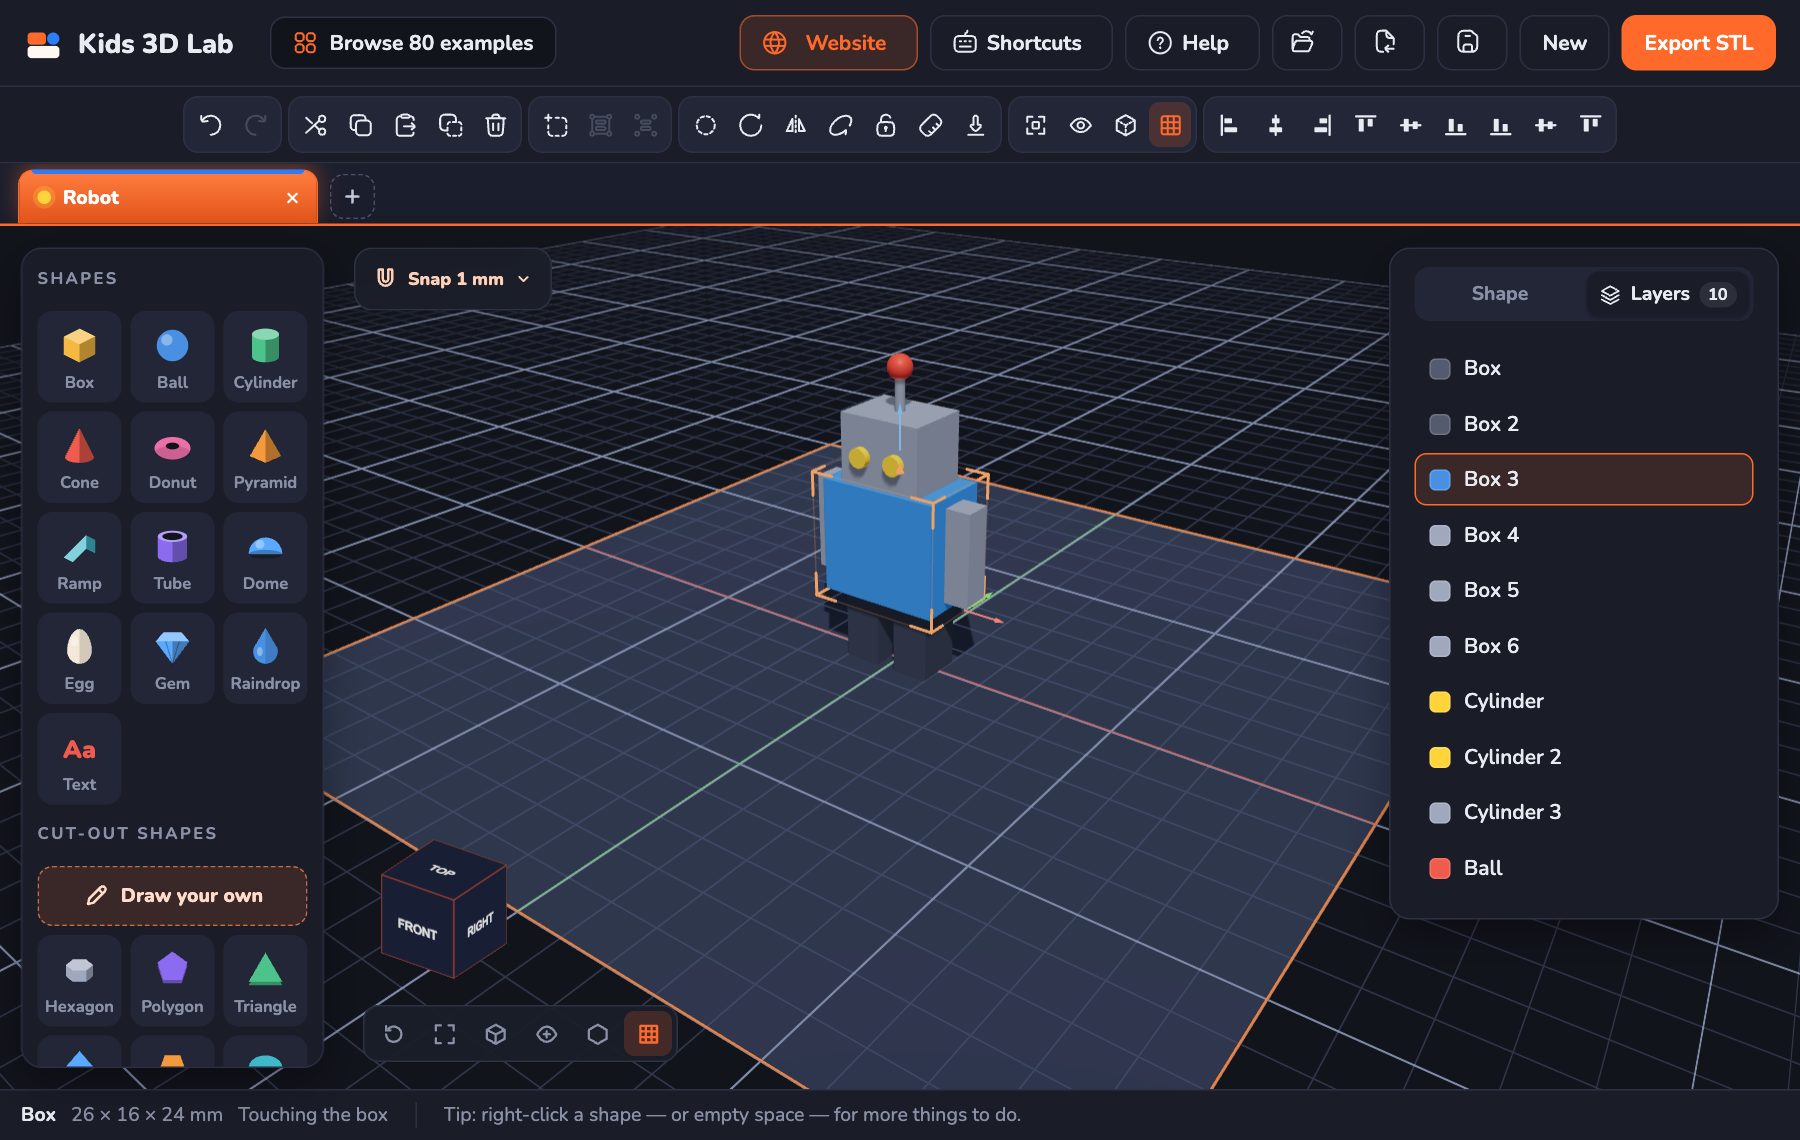The width and height of the screenshot is (1800, 1140).
Task: Add a Tube shape
Action: (172, 558)
